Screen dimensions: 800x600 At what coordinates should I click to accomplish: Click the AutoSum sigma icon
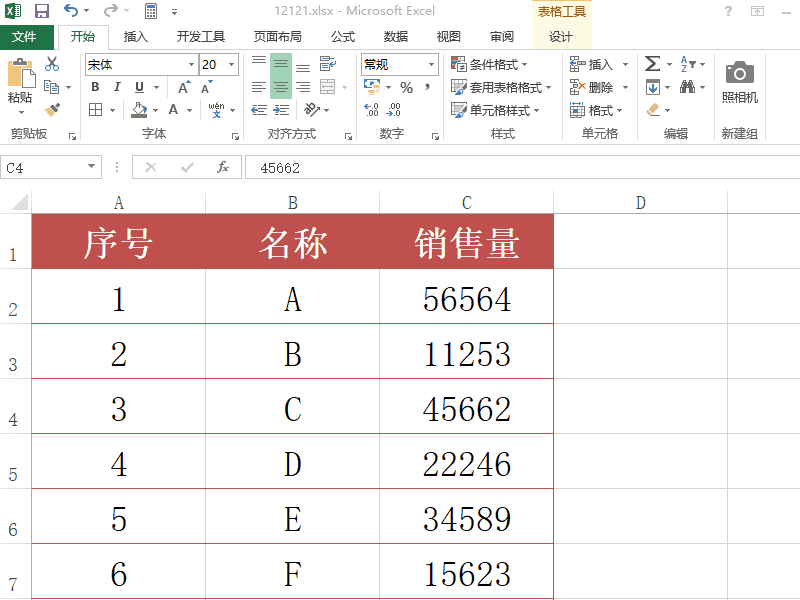[651, 63]
